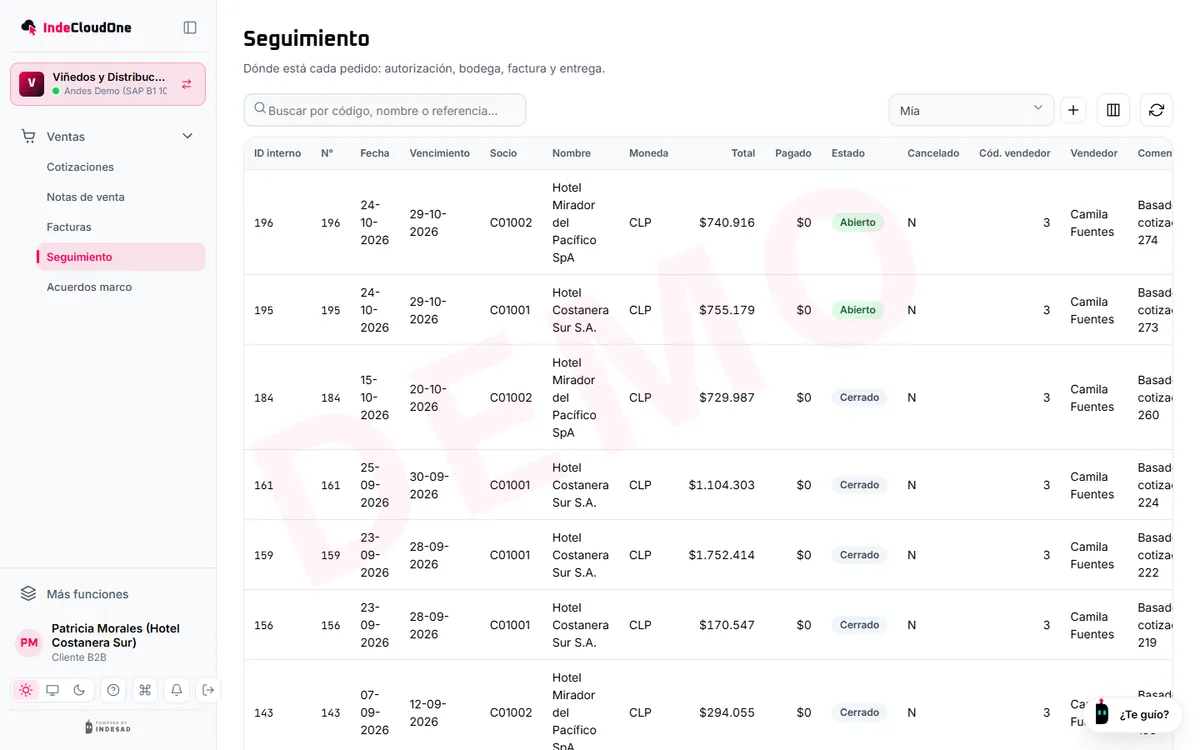Viewport: 1200px width, 750px height.
Task: Select total $1.104.303
Action: coord(721,485)
